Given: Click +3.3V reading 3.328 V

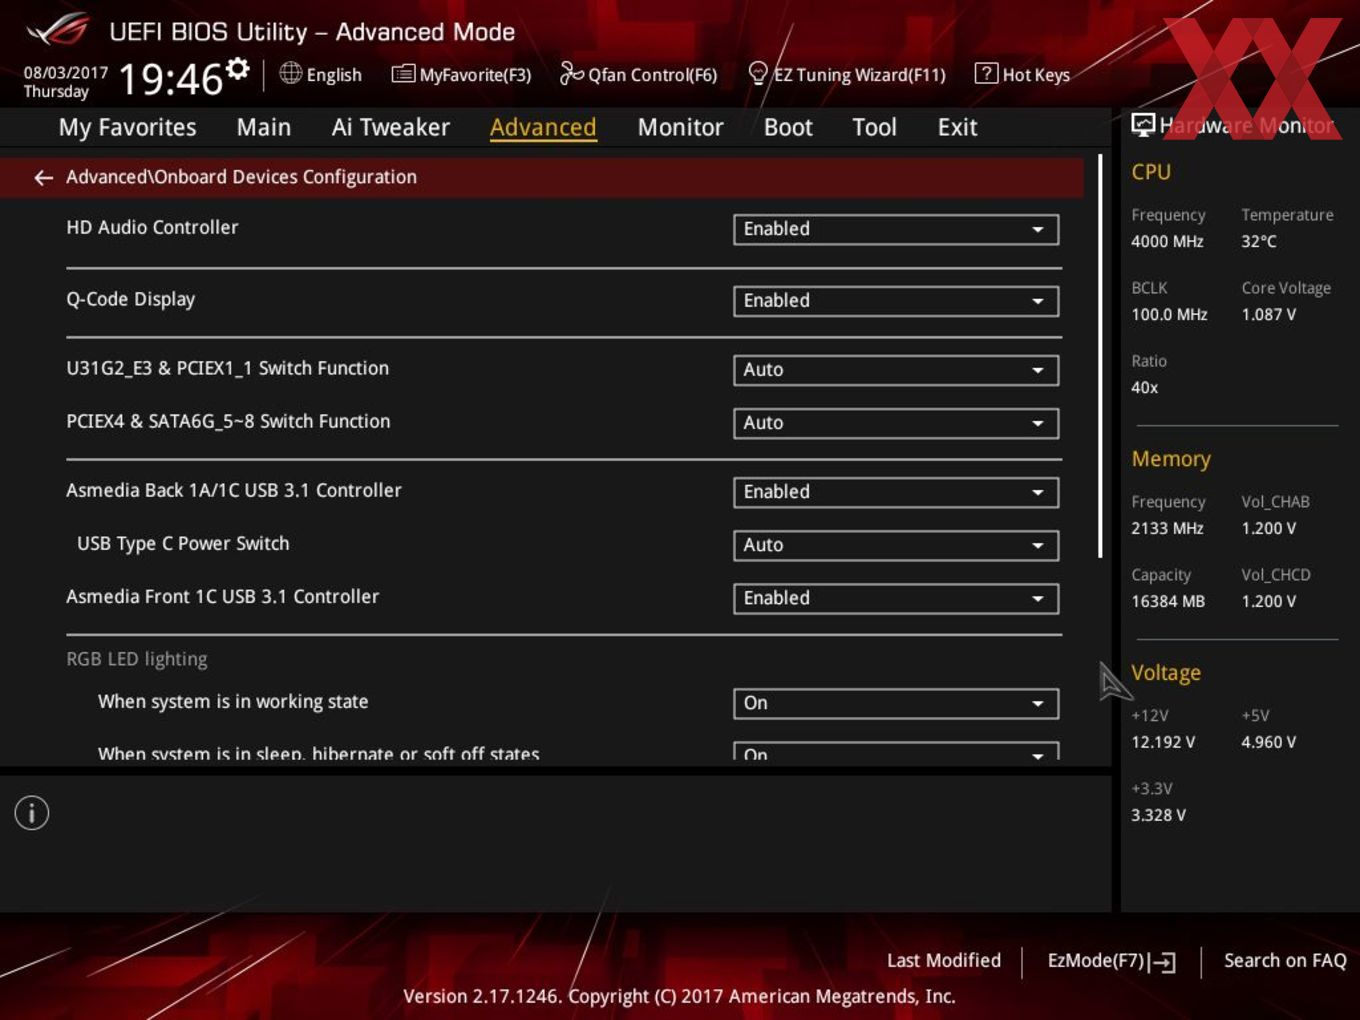Looking at the screenshot, I should pos(1158,815).
